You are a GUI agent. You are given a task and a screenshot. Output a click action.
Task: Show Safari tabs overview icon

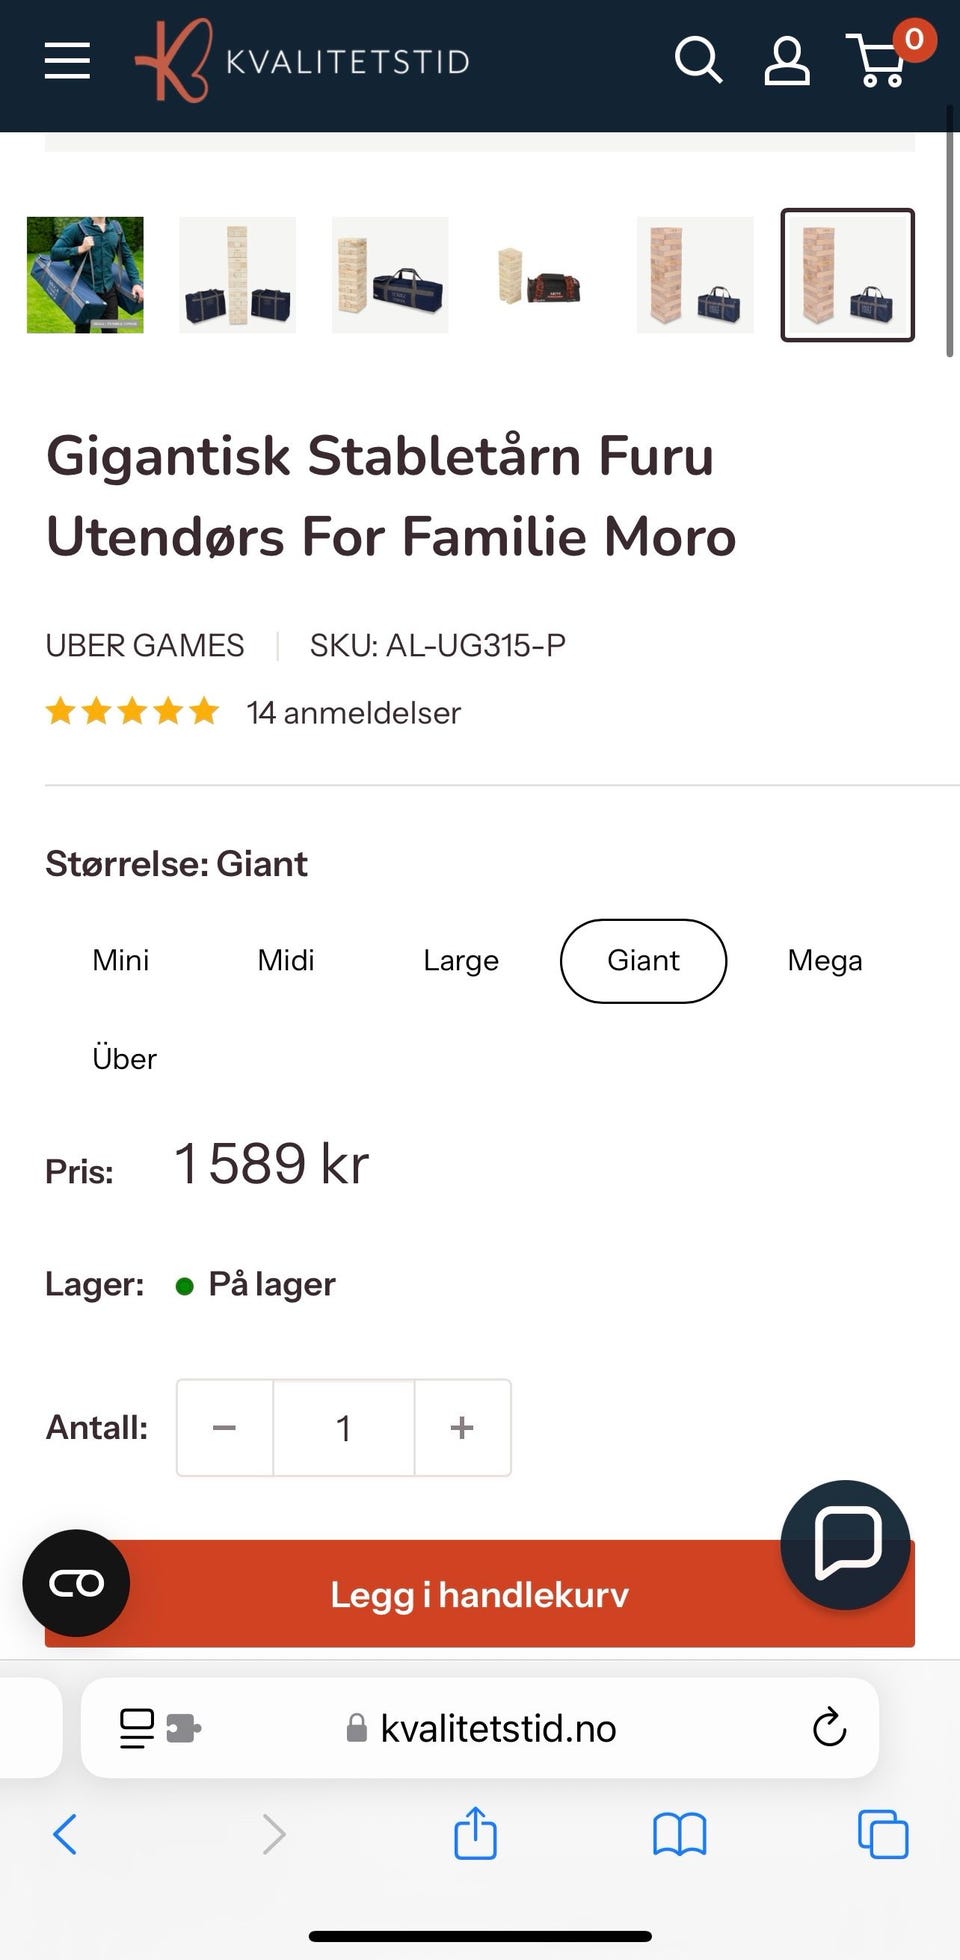tap(883, 1834)
